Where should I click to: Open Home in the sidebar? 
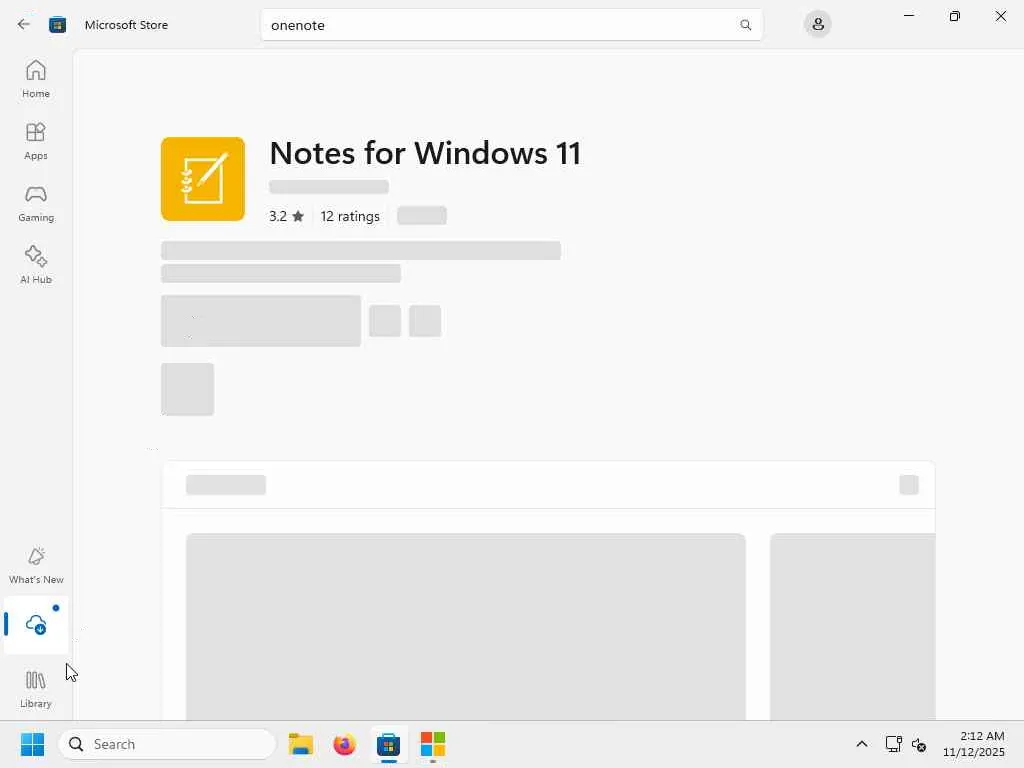point(36,79)
